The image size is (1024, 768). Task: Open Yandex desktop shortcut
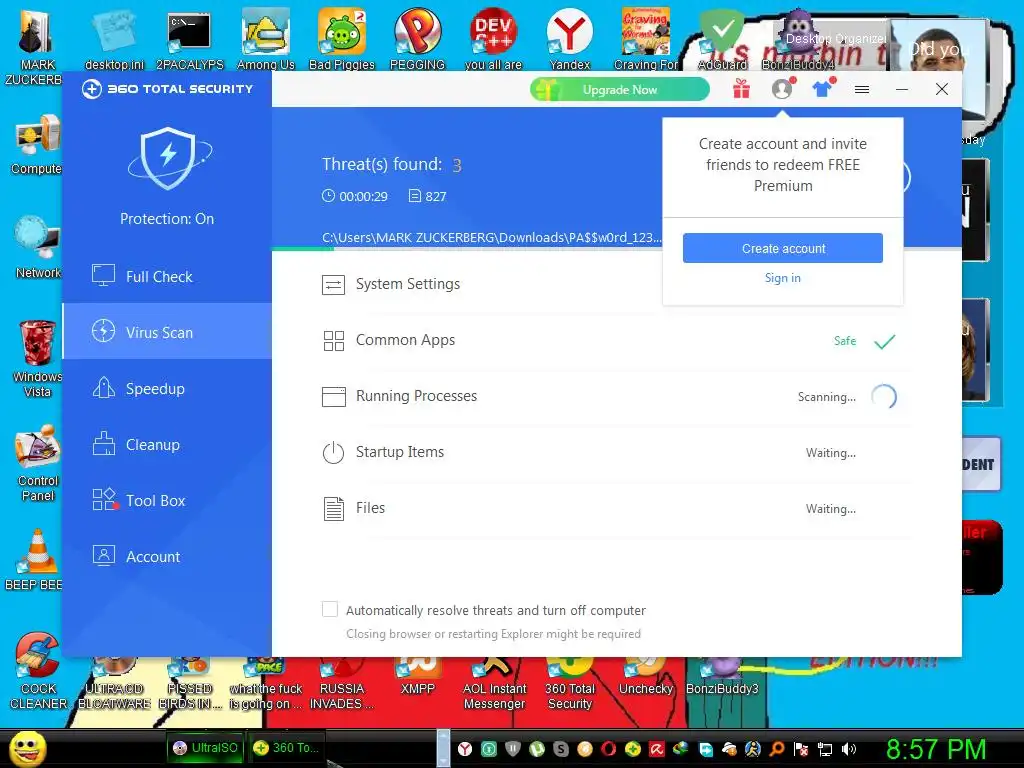tap(569, 40)
